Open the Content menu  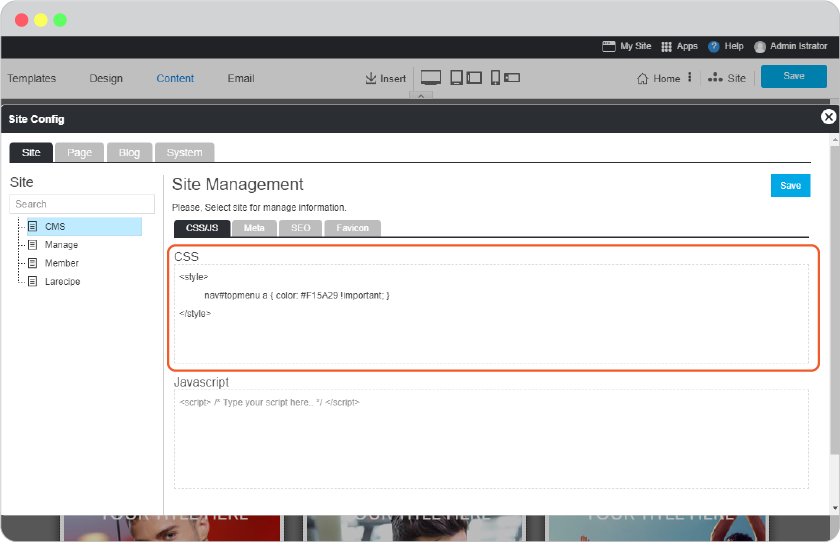(x=175, y=78)
